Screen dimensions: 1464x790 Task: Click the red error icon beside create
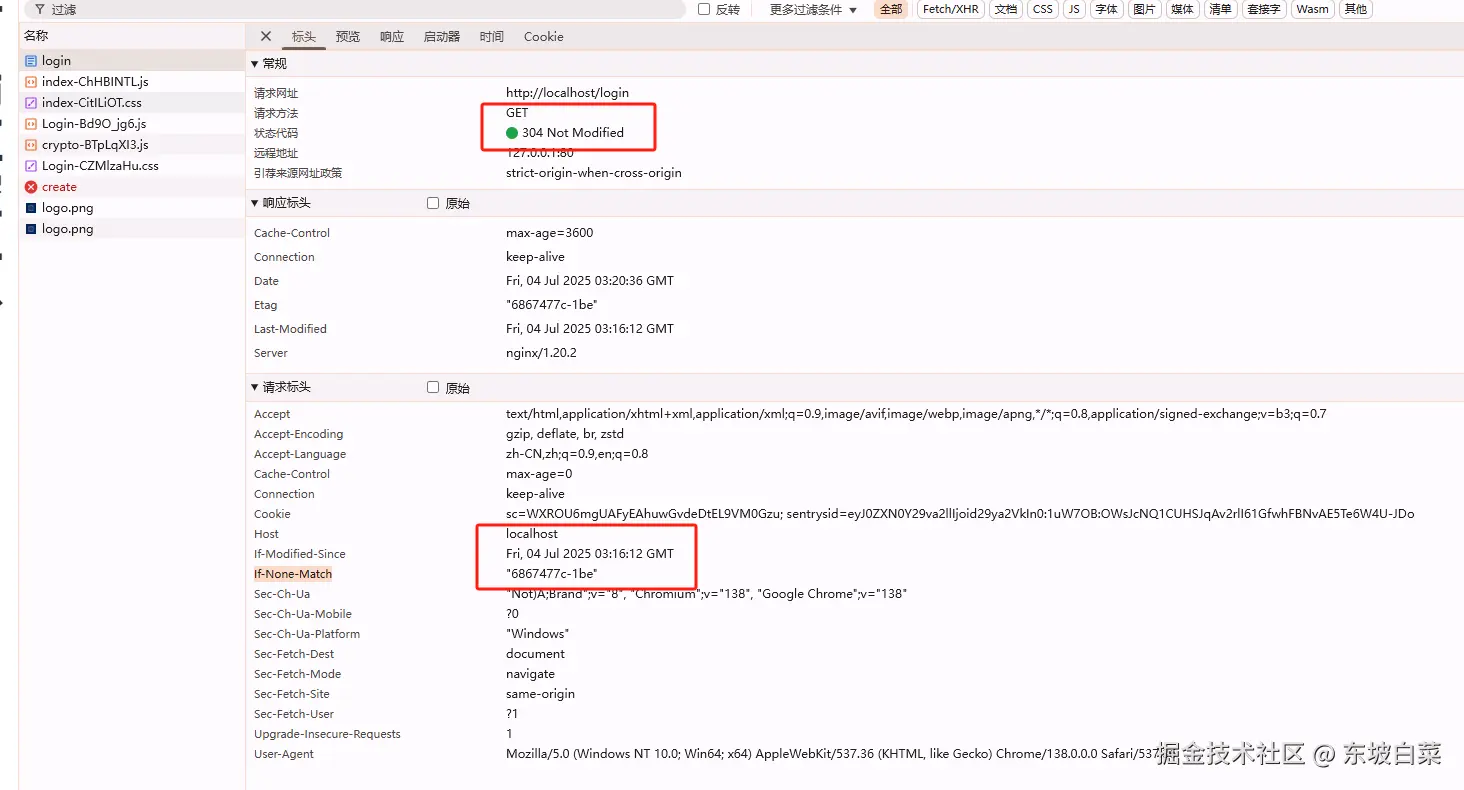[31, 187]
